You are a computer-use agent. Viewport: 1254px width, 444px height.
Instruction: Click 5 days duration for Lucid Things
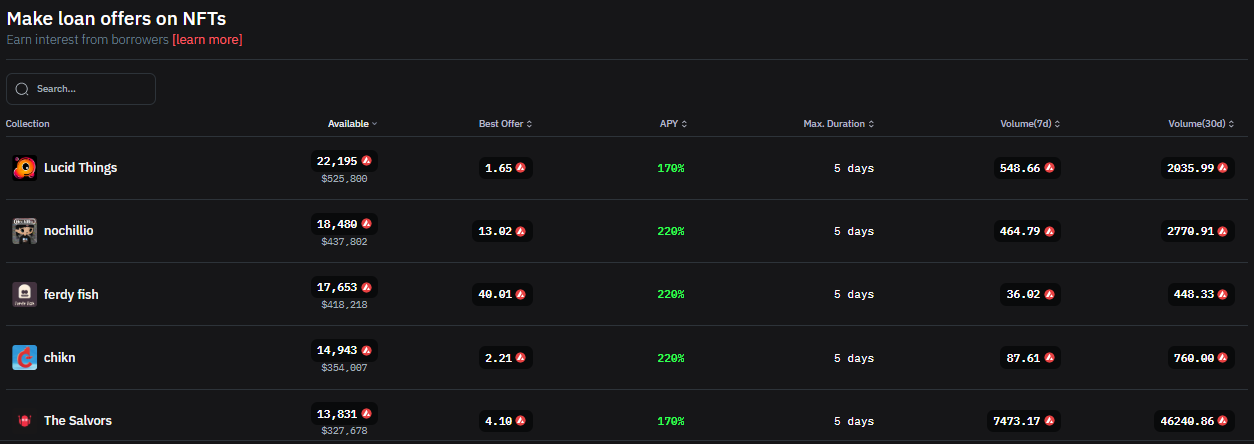tap(854, 168)
